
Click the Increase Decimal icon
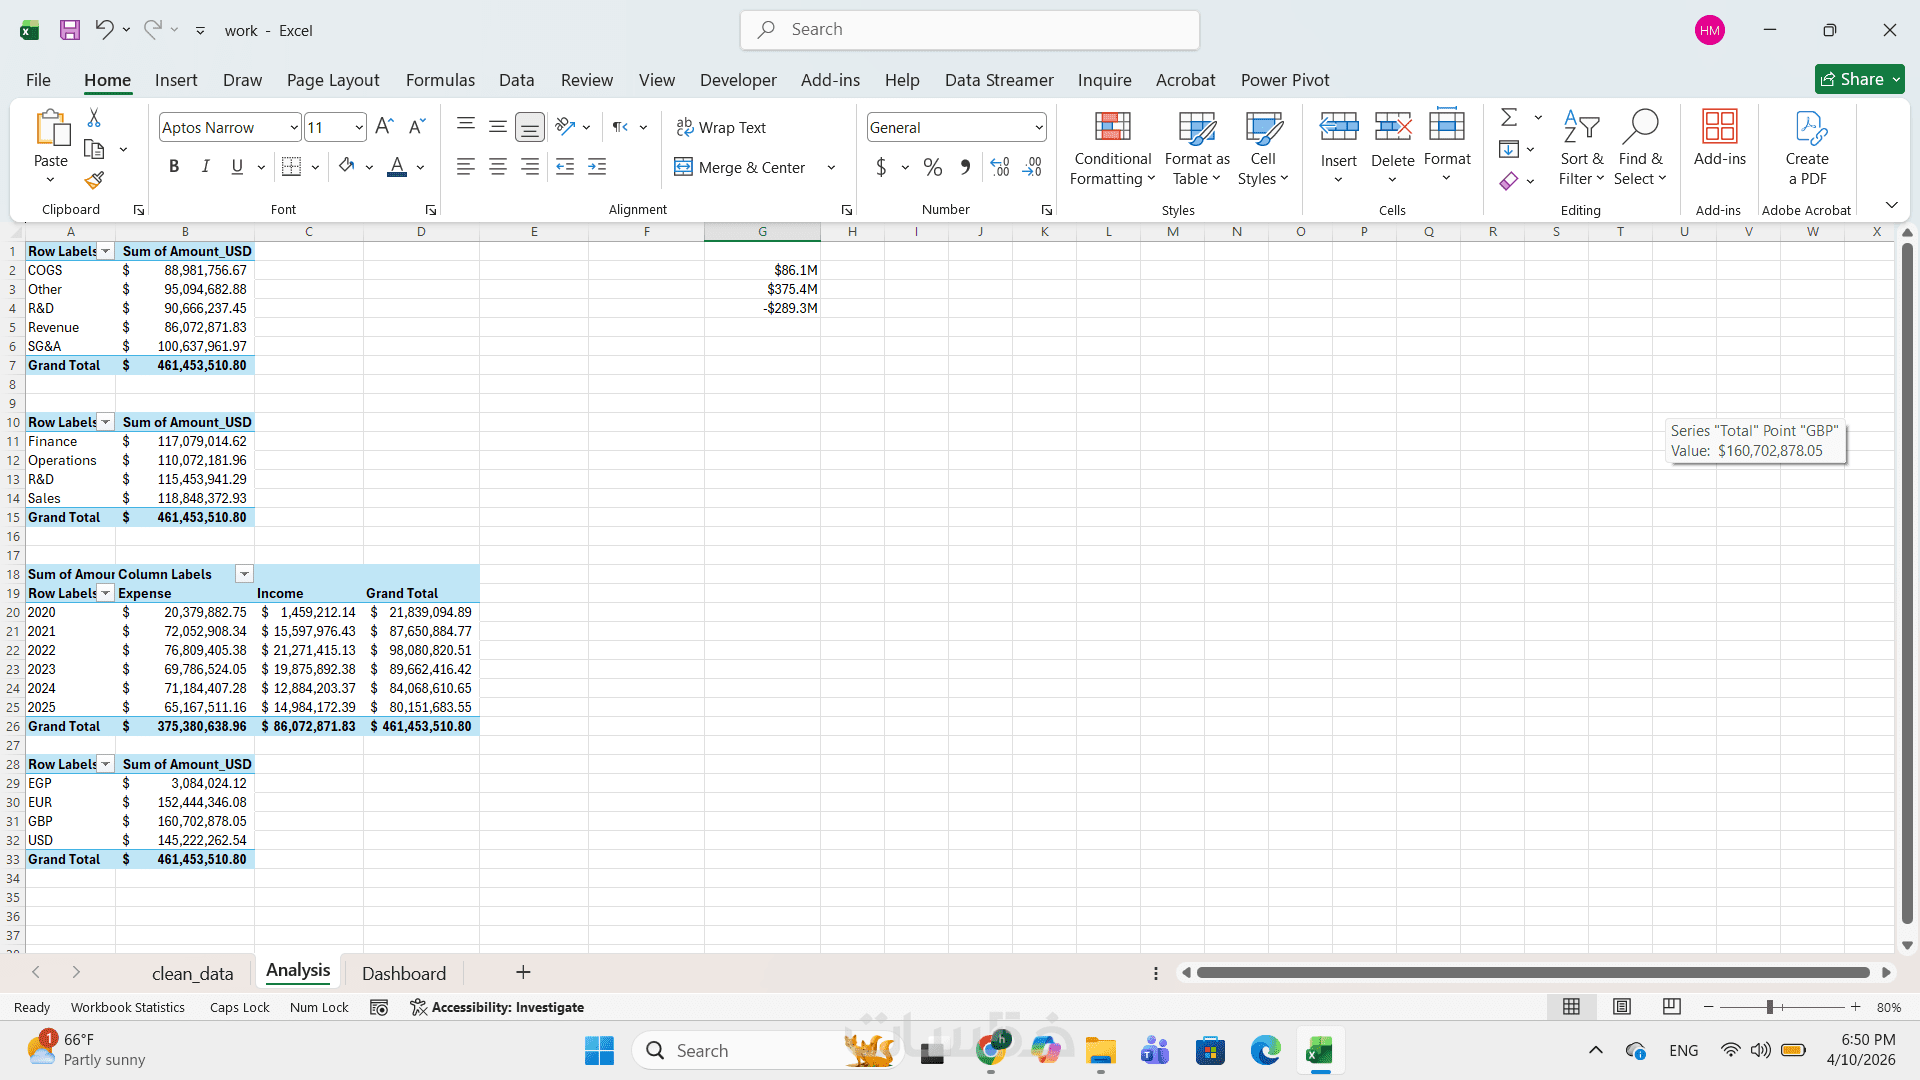[x=1000, y=167]
